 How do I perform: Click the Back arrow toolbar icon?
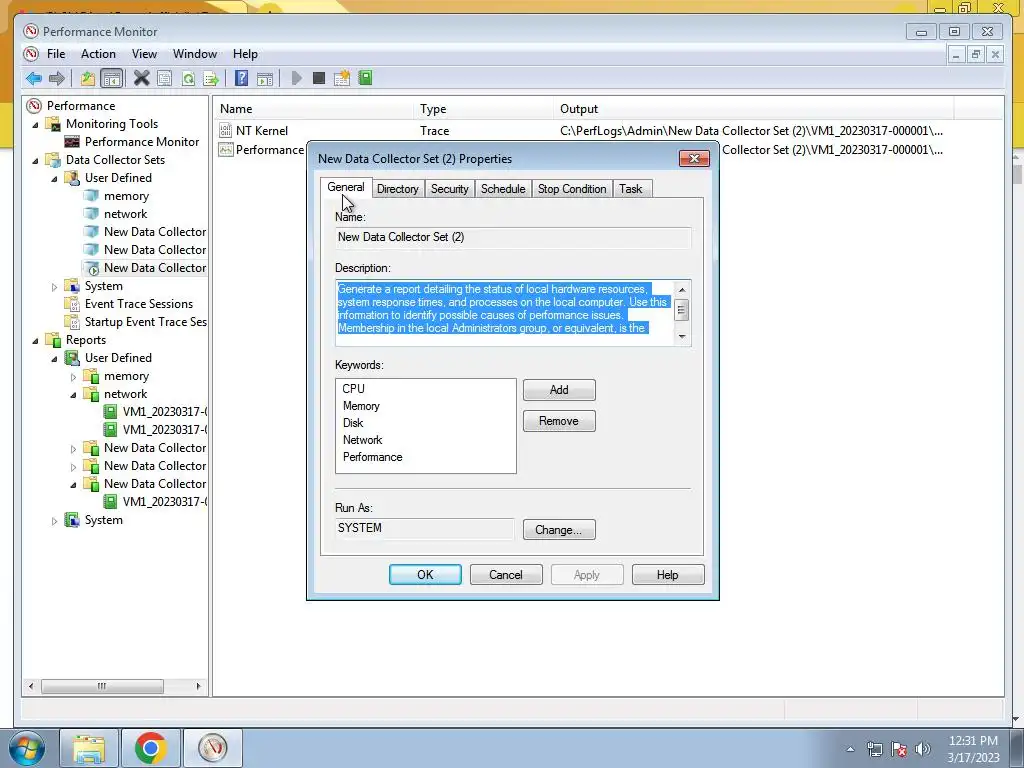pos(34,78)
